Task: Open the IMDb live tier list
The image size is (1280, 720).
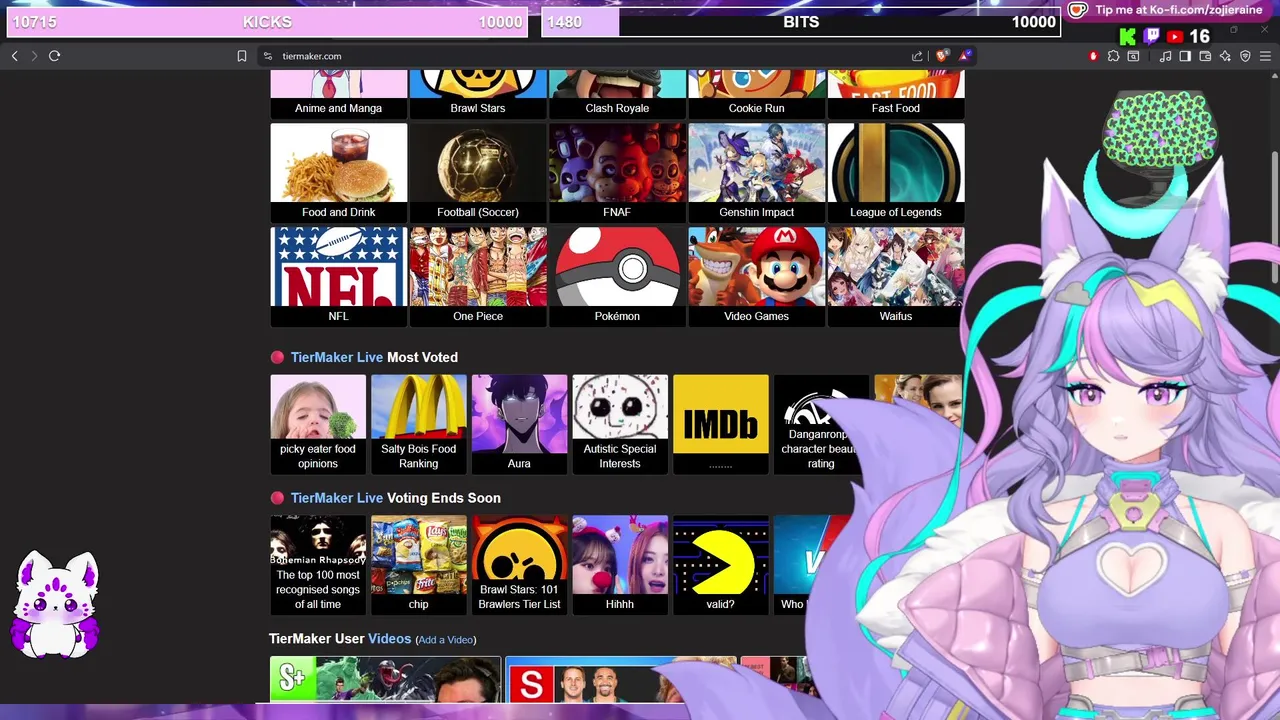Action: (721, 424)
